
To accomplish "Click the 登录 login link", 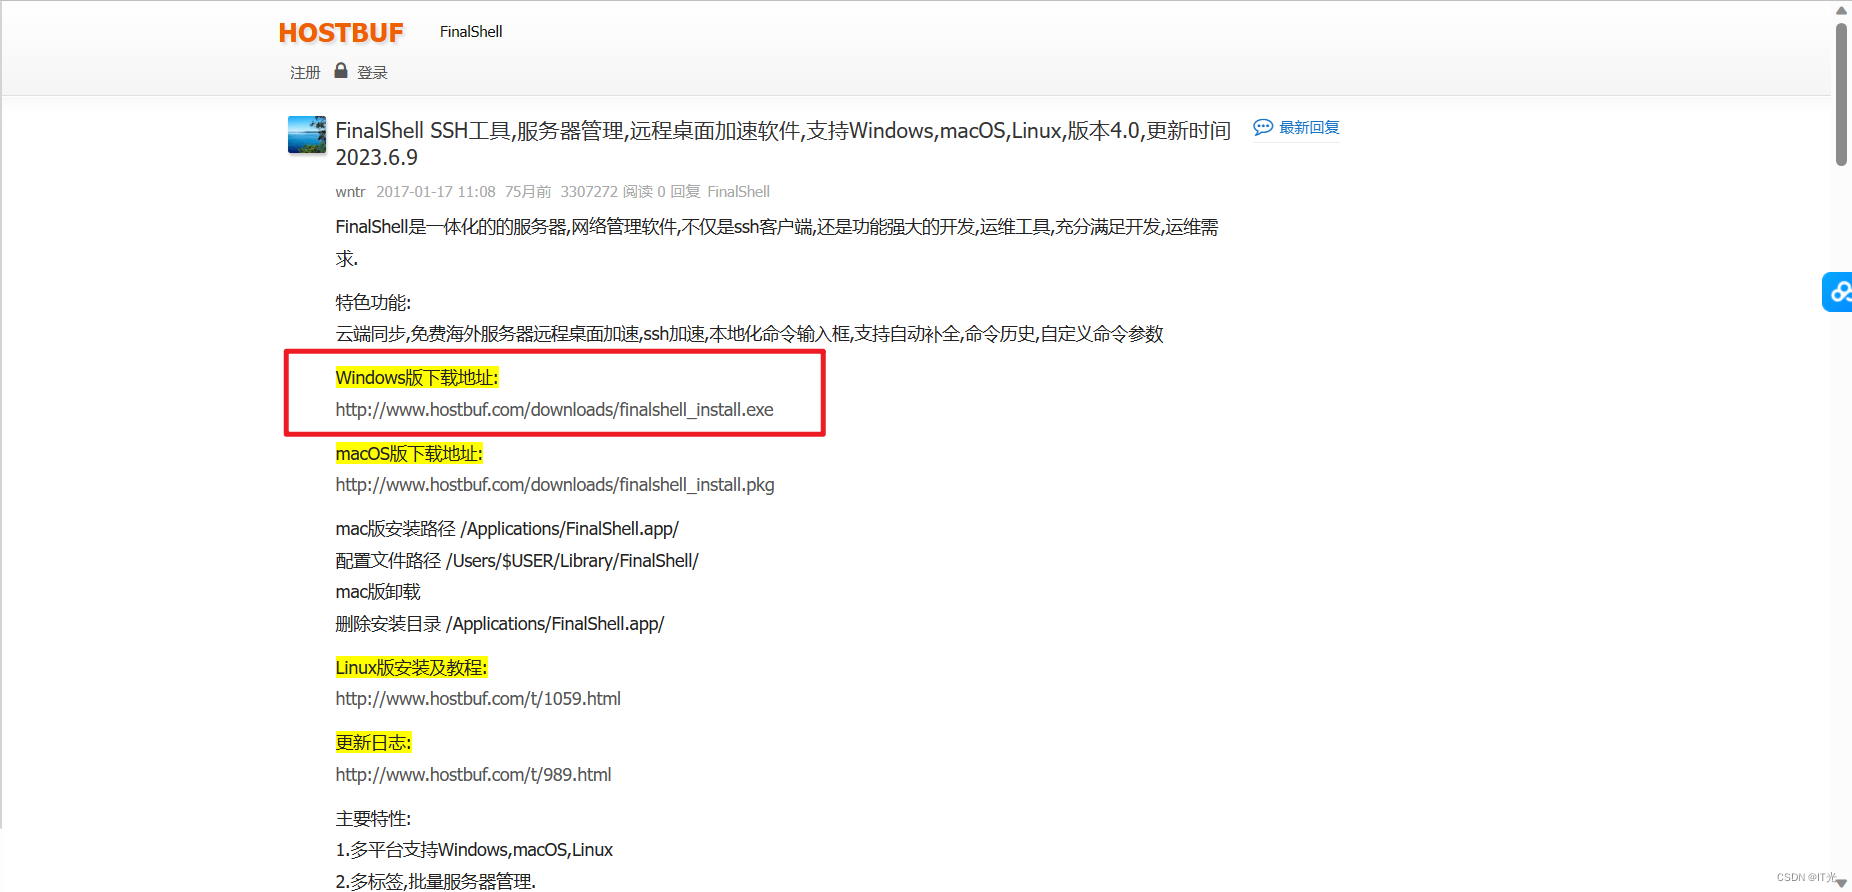I will 372,73.
